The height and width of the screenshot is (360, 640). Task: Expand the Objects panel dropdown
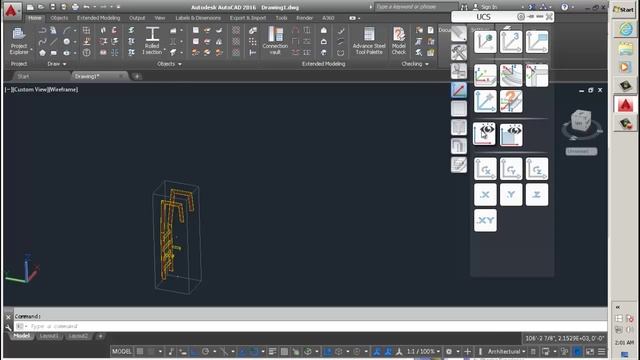(169, 64)
